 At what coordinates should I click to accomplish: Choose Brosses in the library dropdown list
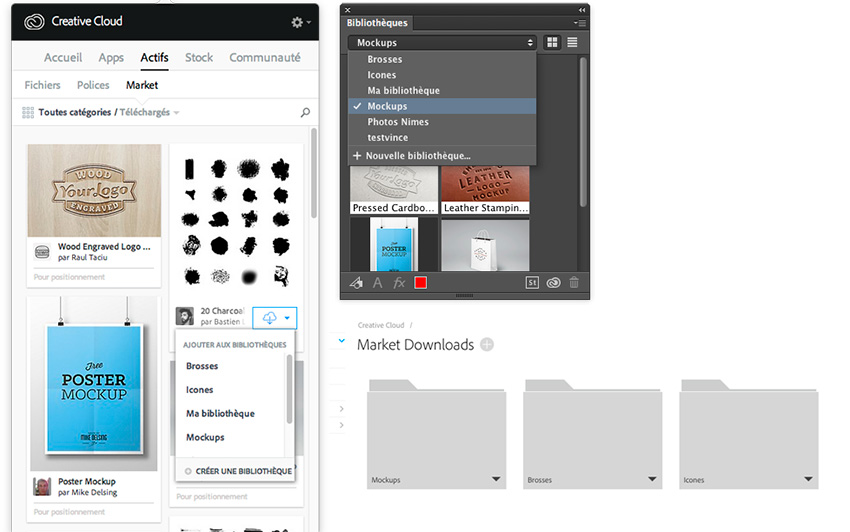click(x=442, y=59)
